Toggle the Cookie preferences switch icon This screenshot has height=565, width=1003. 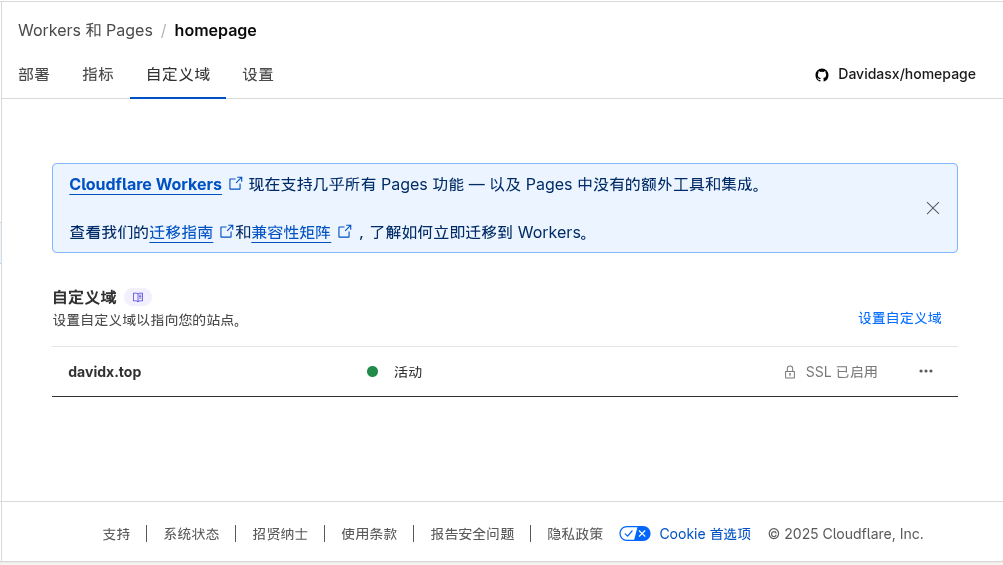635,534
